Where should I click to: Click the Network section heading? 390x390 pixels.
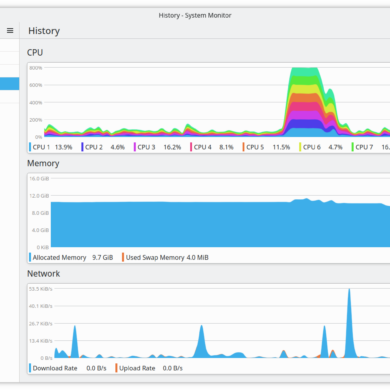pos(44,274)
